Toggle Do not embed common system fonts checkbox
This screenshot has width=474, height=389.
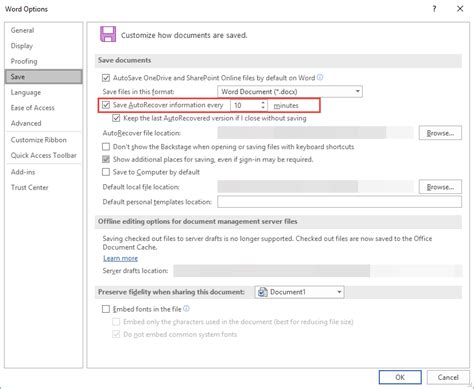(116, 334)
